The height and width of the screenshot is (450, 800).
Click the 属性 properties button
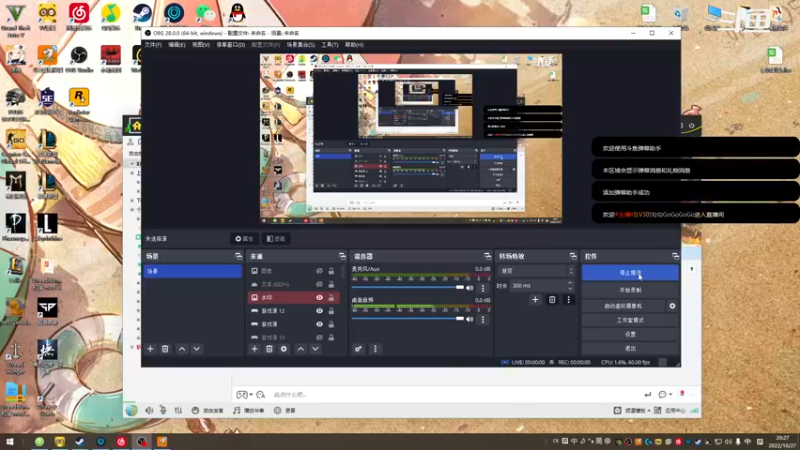click(x=244, y=239)
